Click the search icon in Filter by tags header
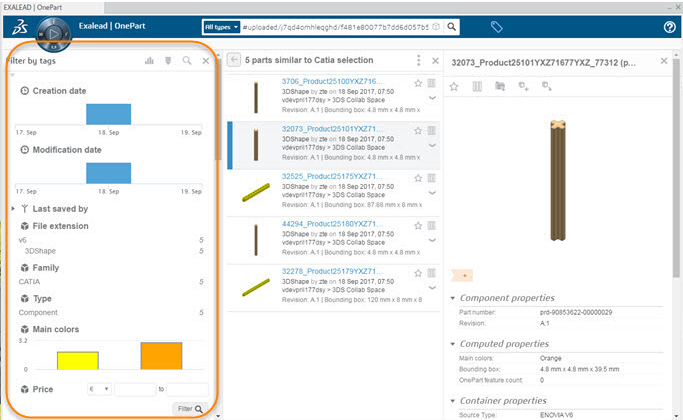This screenshot has height=420, width=683. pyautogui.click(x=187, y=61)
